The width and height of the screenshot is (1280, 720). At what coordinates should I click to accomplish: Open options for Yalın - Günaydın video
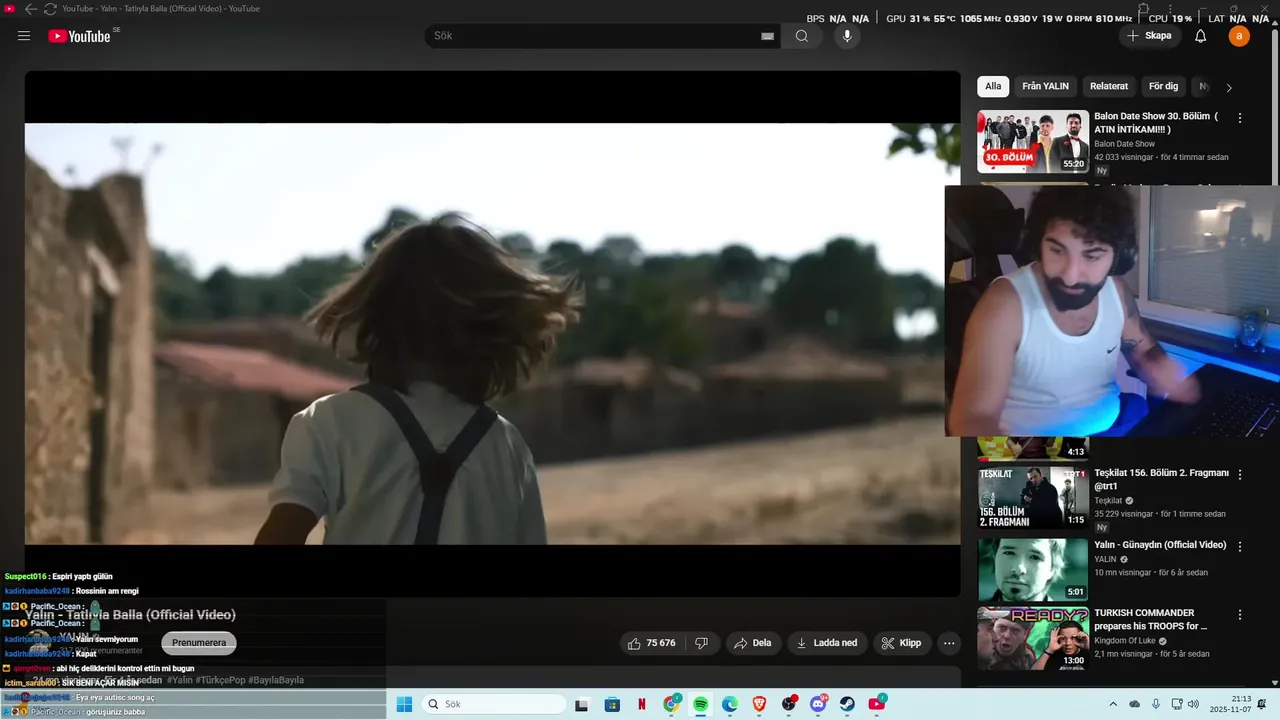tap(1240, 547)
